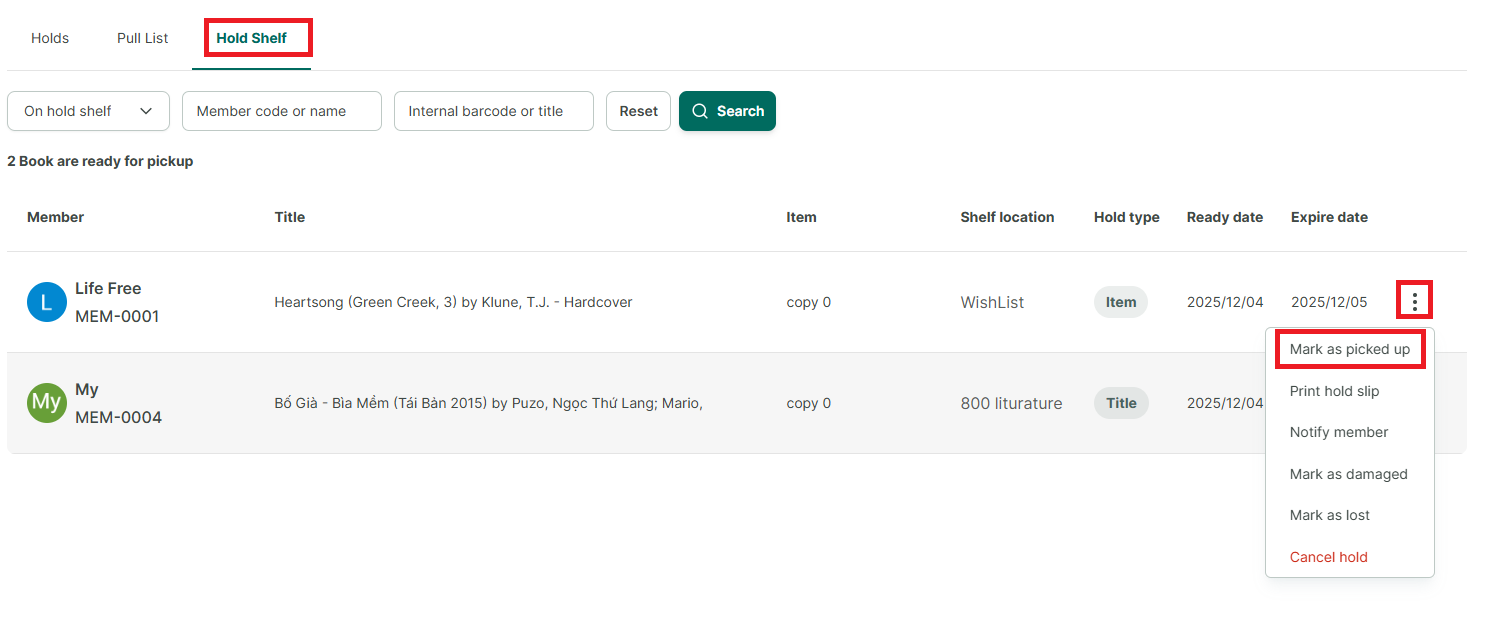Image resolution: width=1490 pixels, height=630 pixels.
Task: Run the green Search button
Action: tap(727, 111)
